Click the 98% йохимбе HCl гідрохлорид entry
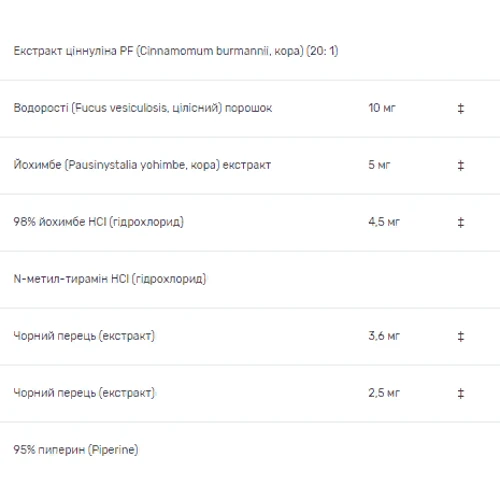Viewport: 500px width, 500px height. [98, 222]
